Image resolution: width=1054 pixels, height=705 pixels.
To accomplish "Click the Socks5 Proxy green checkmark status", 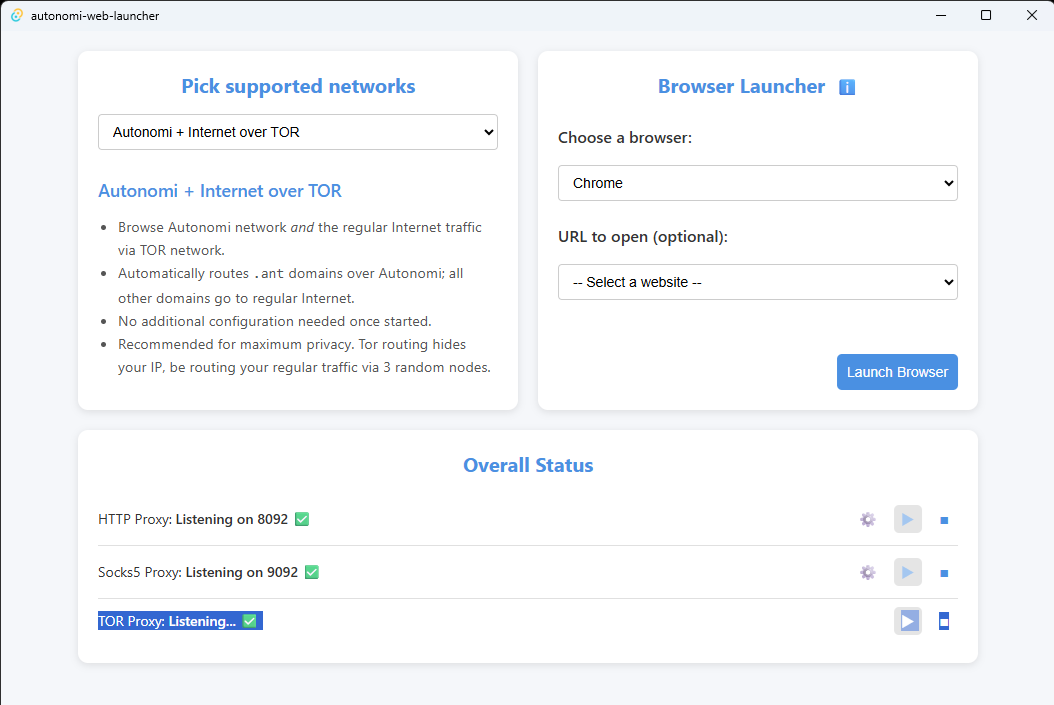I will pyautogui.click(x=312, y=573).
